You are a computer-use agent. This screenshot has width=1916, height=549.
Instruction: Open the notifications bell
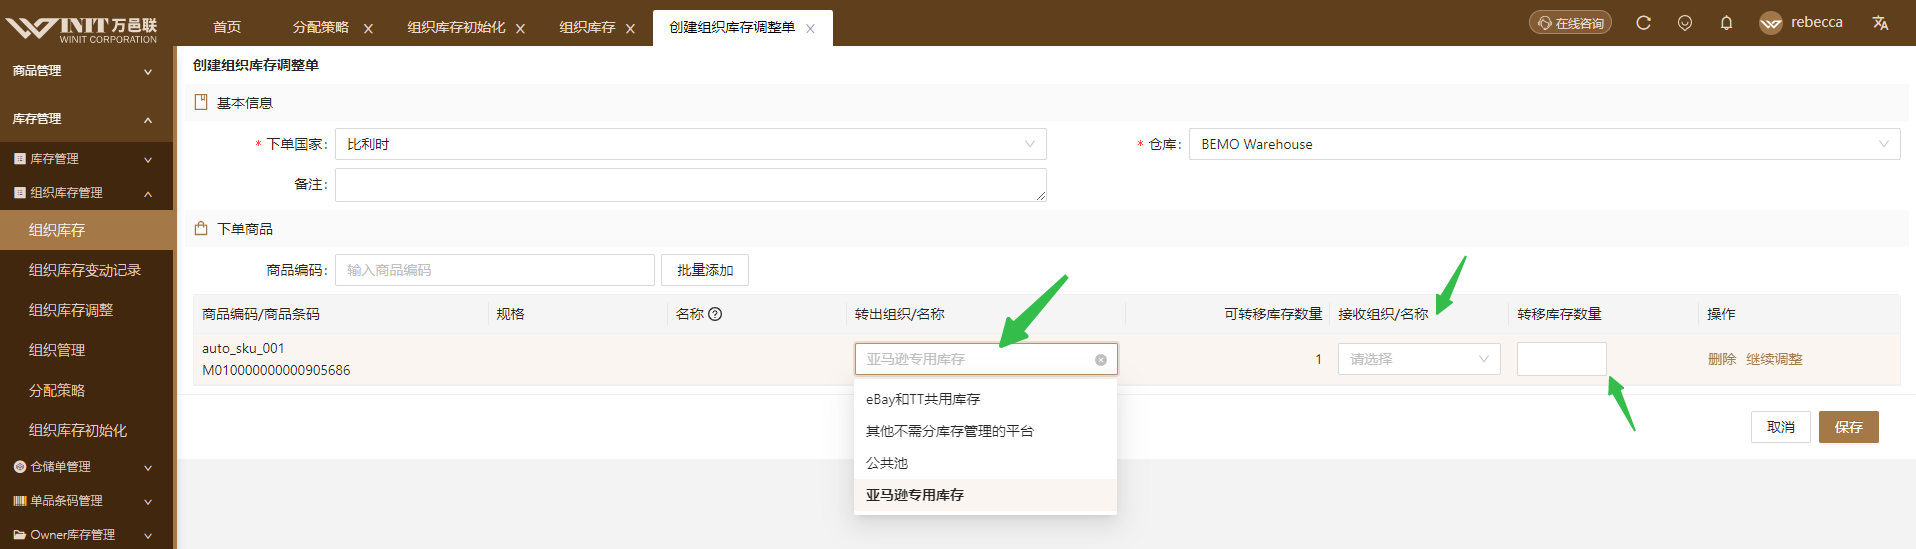[x=1726, y=22]
